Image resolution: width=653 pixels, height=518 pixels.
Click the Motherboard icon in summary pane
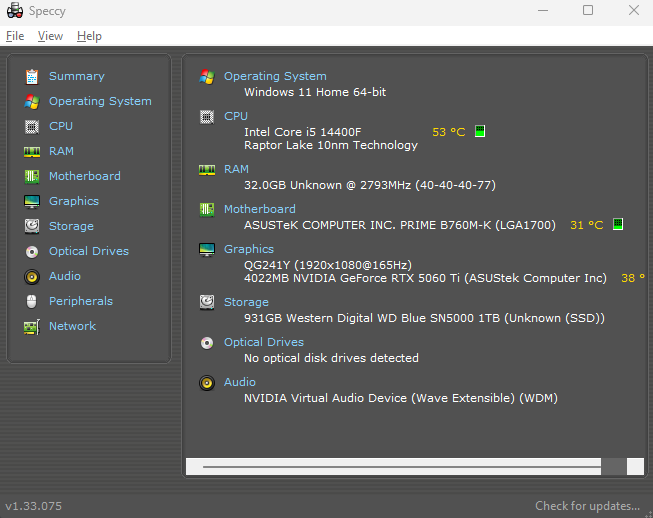click(207, 209)
